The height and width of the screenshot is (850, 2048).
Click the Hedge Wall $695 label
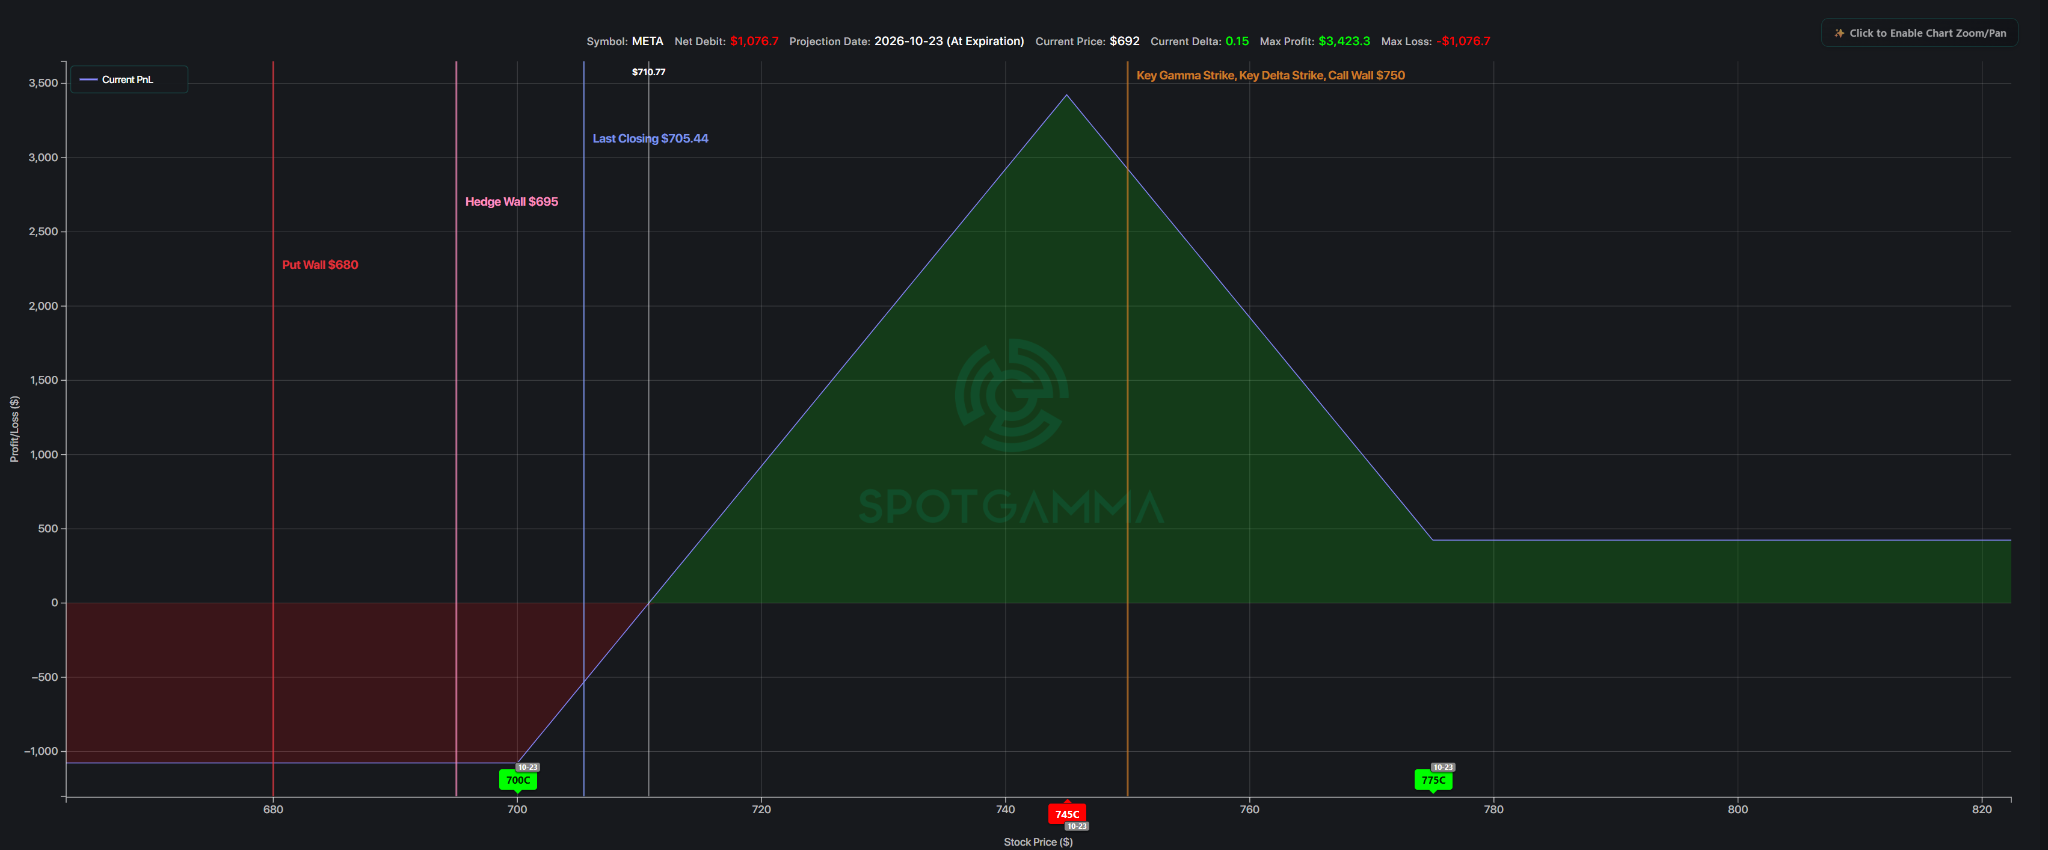512,202
